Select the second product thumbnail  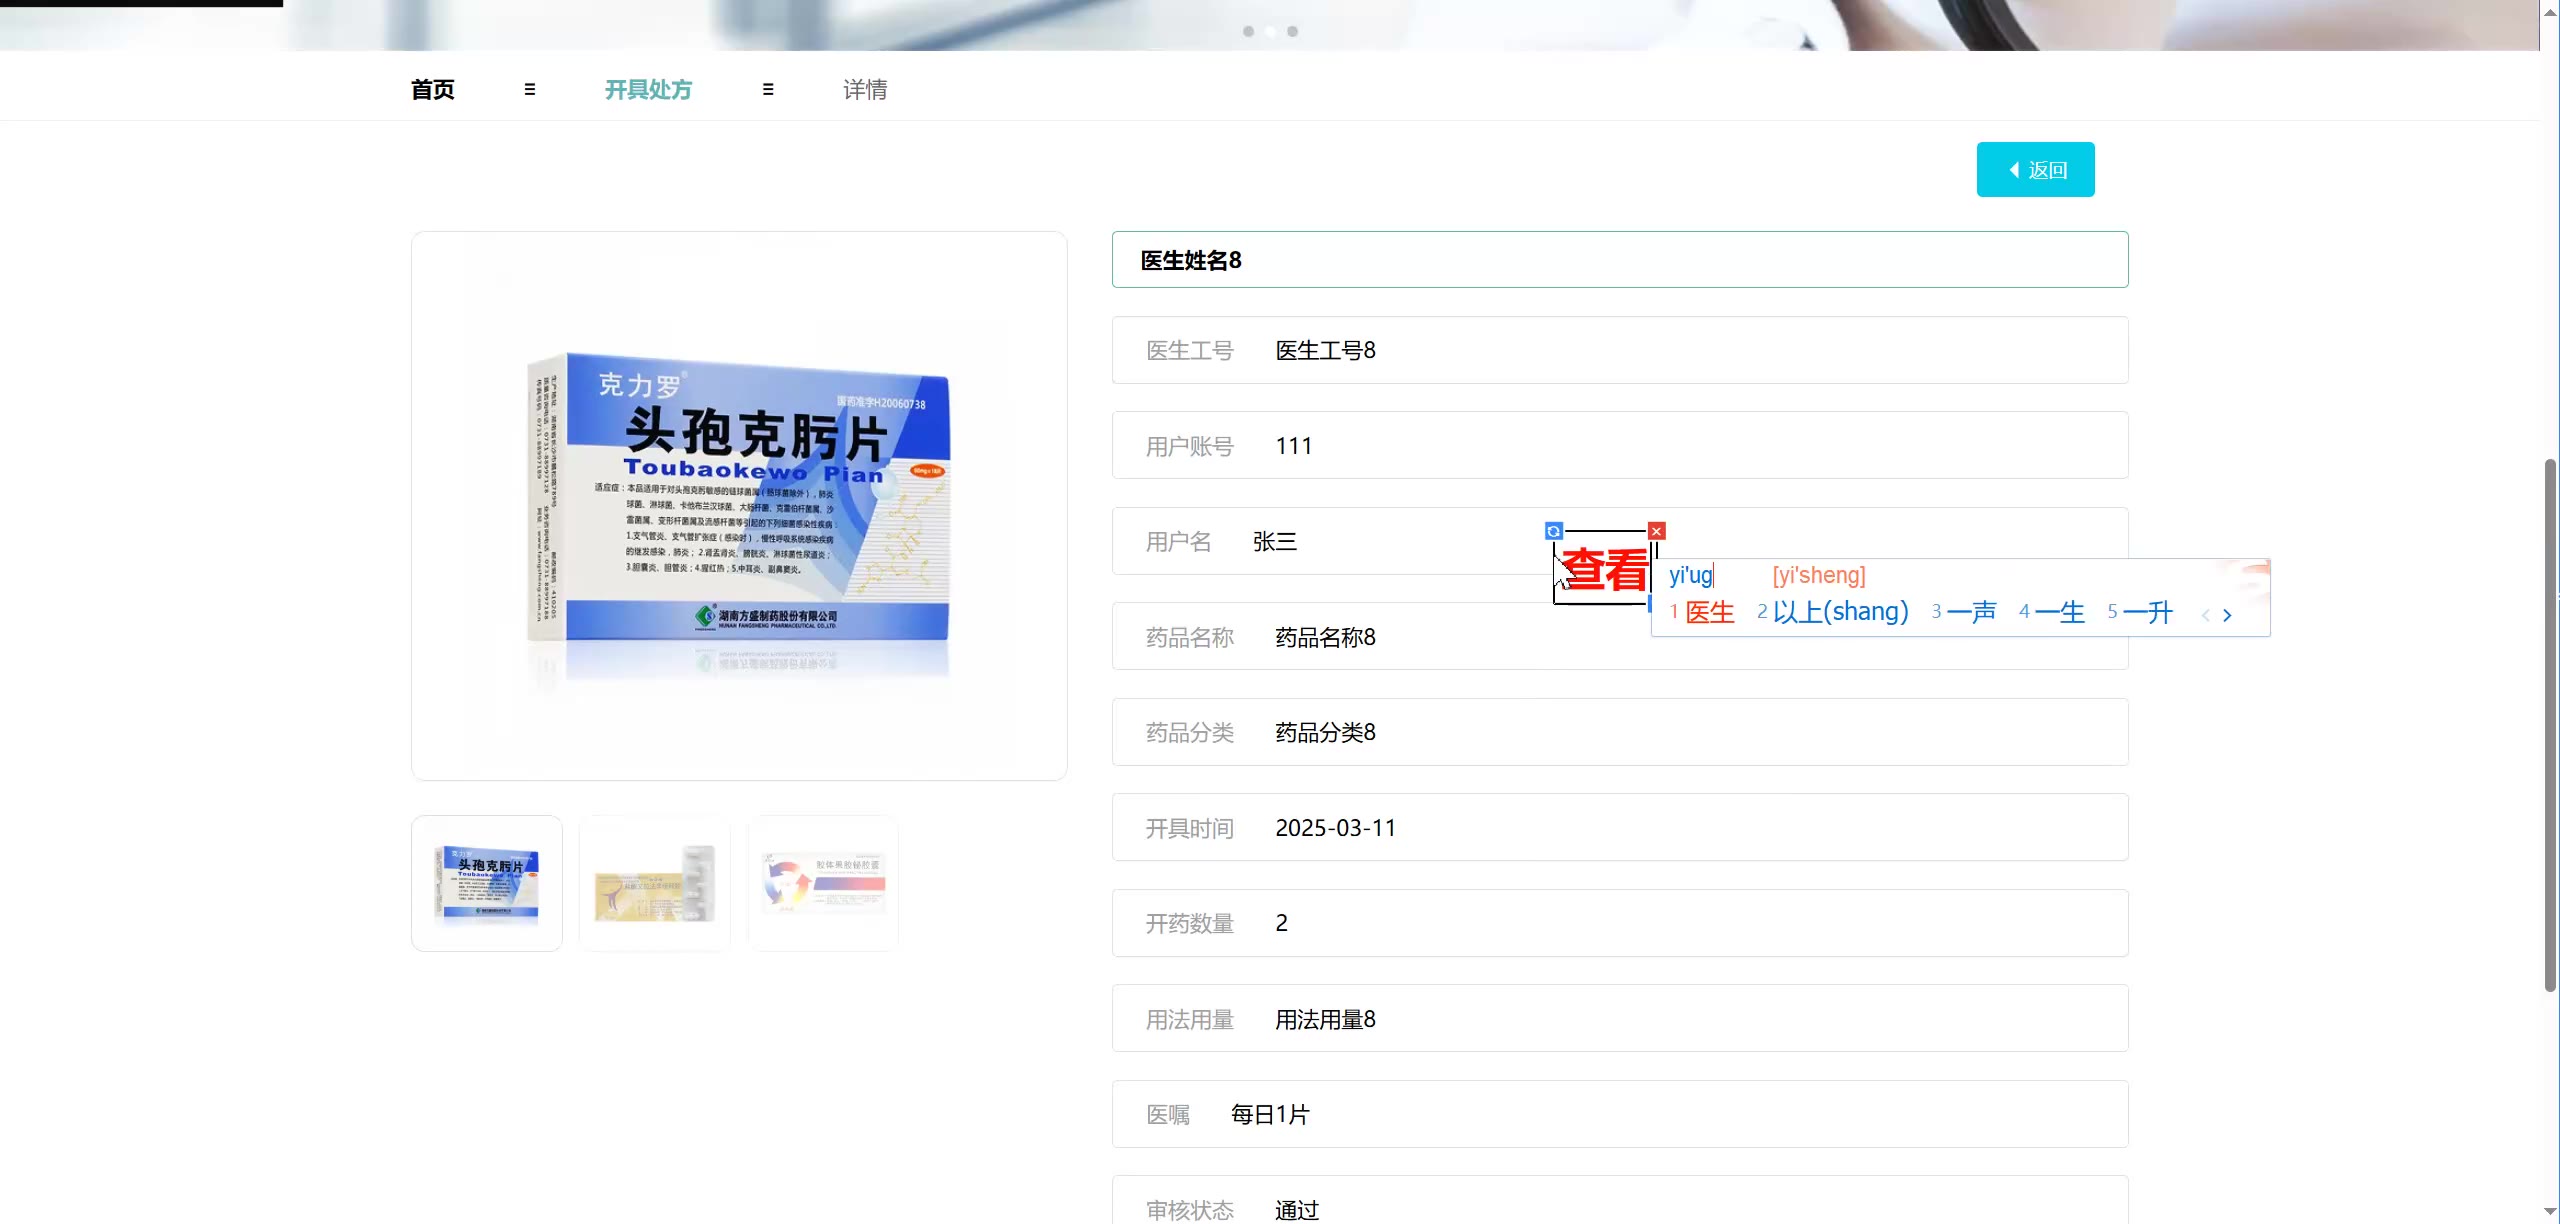(655, 883)
